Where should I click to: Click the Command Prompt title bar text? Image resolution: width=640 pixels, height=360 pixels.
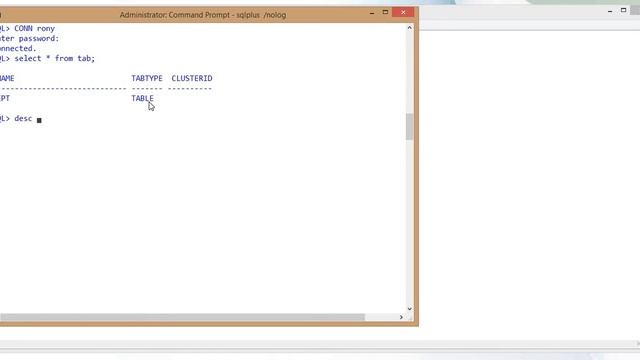click(x=202, y=15)
